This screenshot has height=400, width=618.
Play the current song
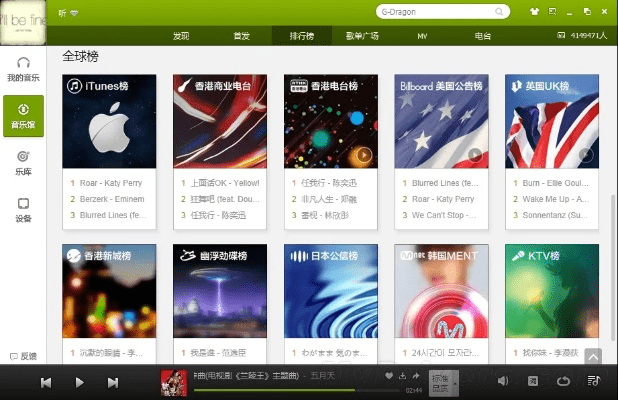tap(79, 382)
